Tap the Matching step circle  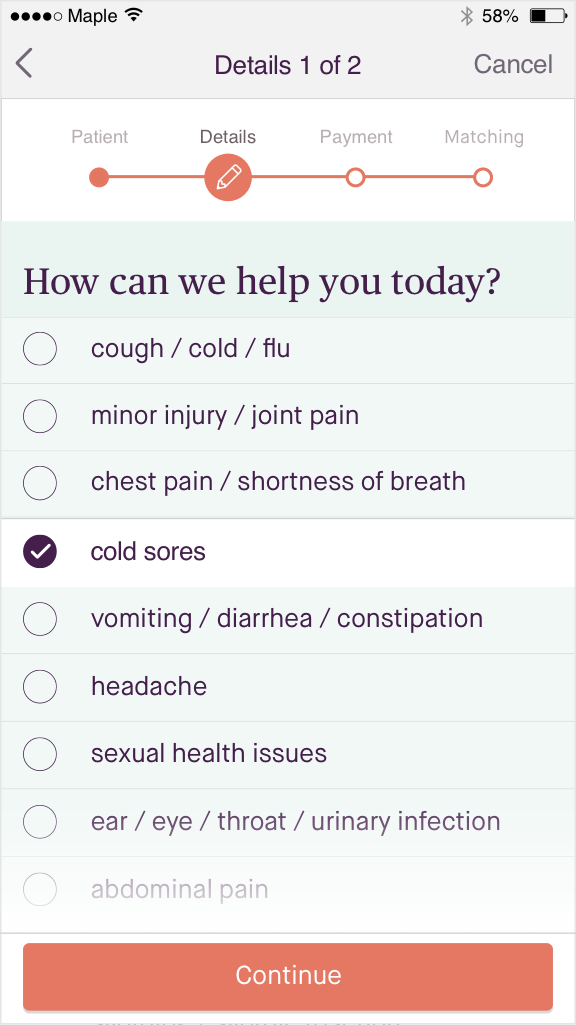click(483, 177)
